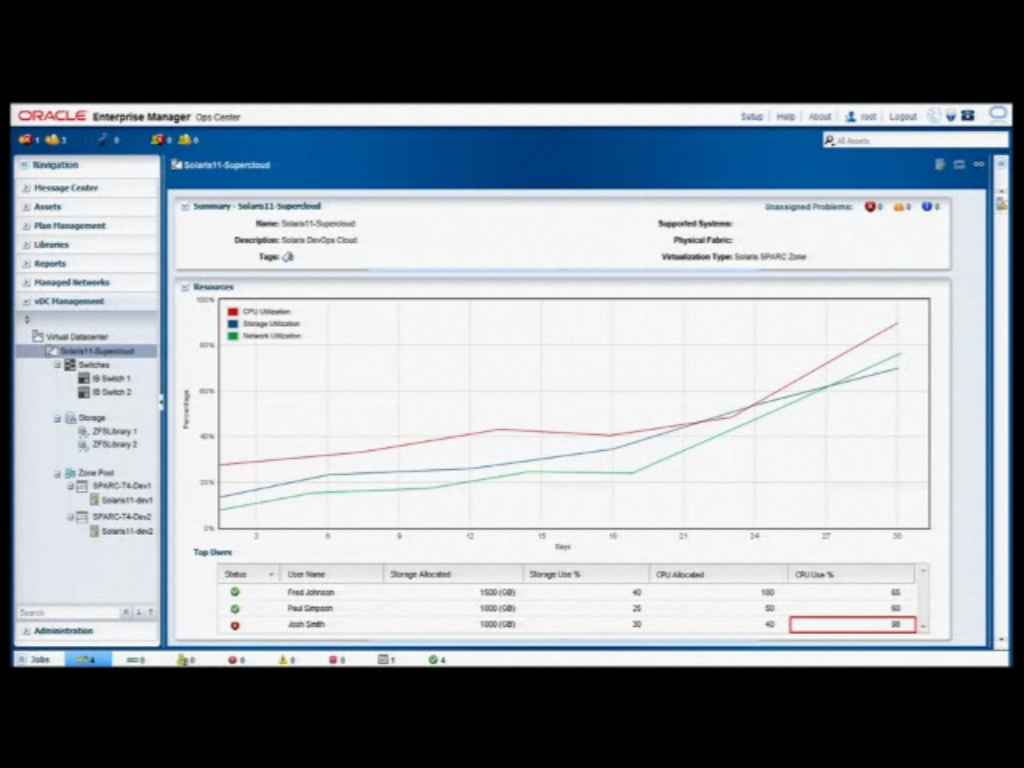Collapse the Navigation panel
The image size is (1024, 768).
pos(24,165)
